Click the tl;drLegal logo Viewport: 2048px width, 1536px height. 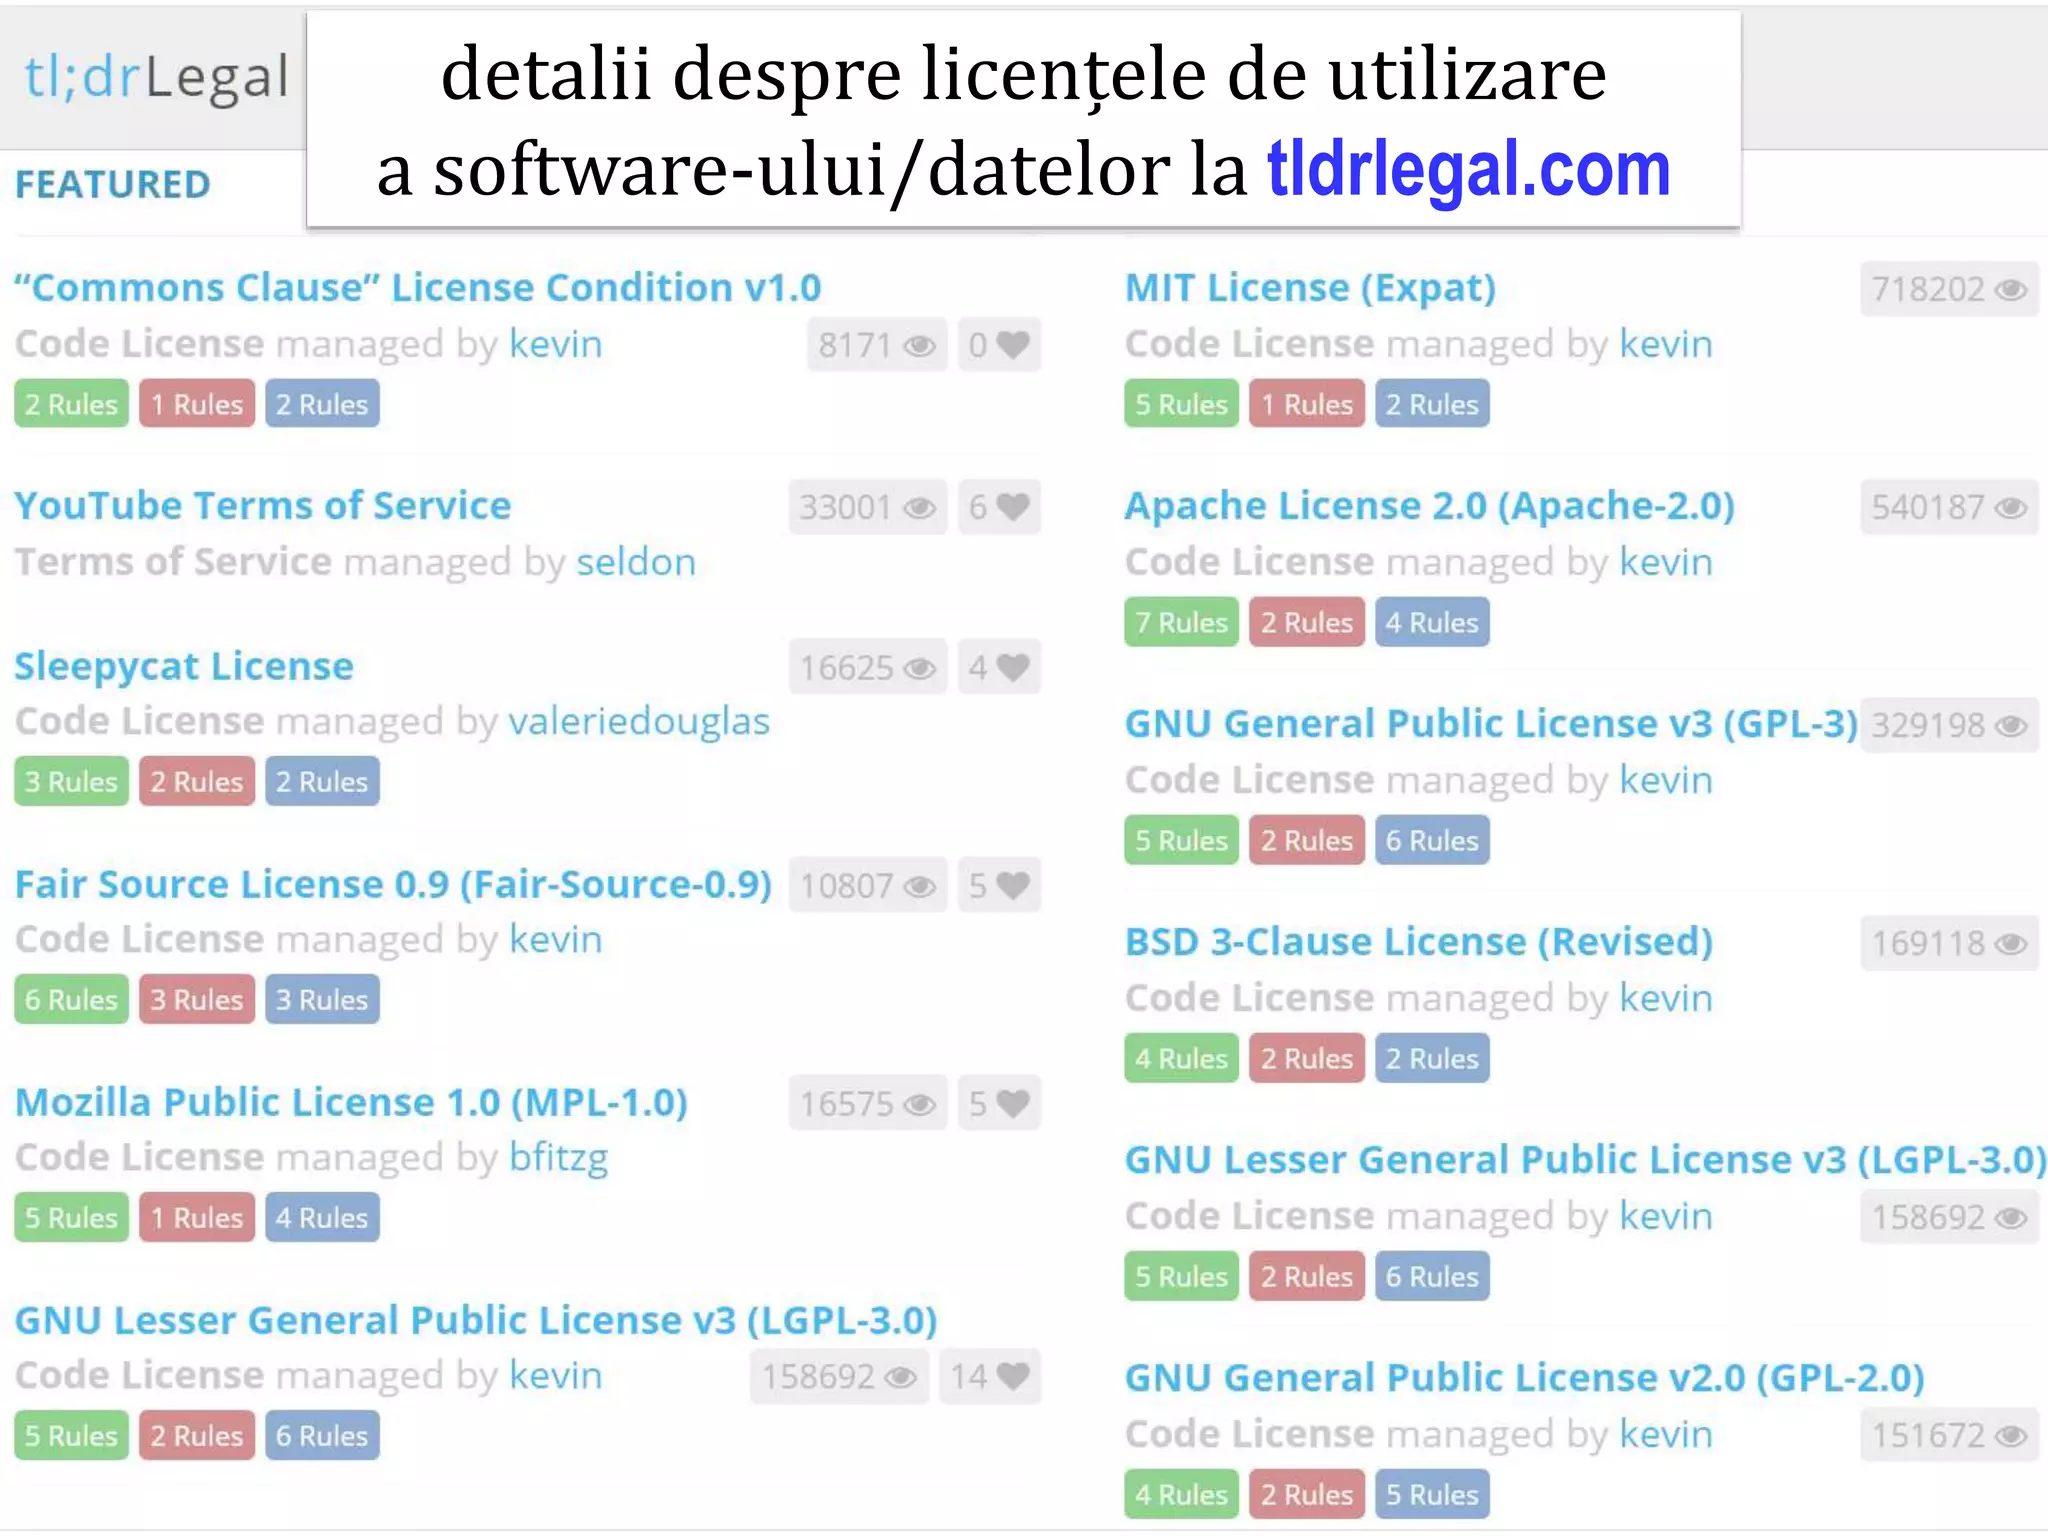tap(156, 78)
